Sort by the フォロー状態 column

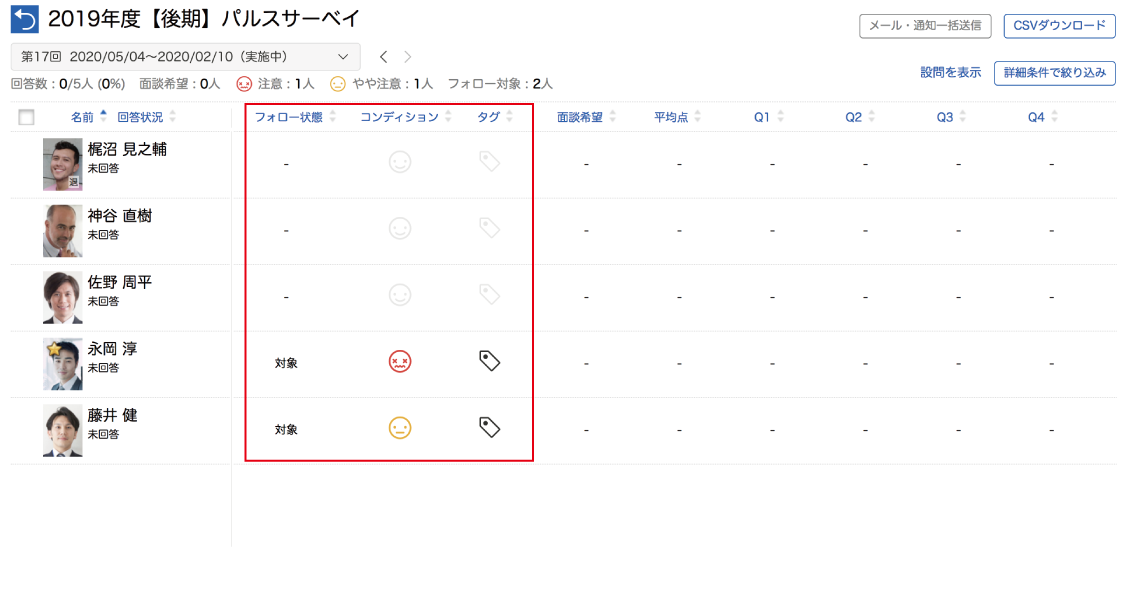(289, 117)
